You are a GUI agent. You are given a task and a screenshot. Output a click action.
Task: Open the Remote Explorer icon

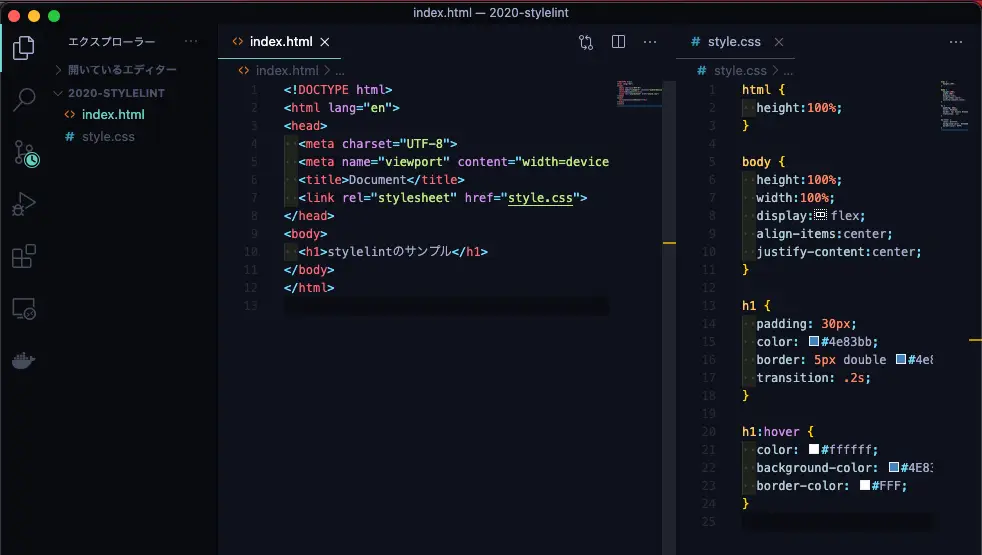pos(24,309)
